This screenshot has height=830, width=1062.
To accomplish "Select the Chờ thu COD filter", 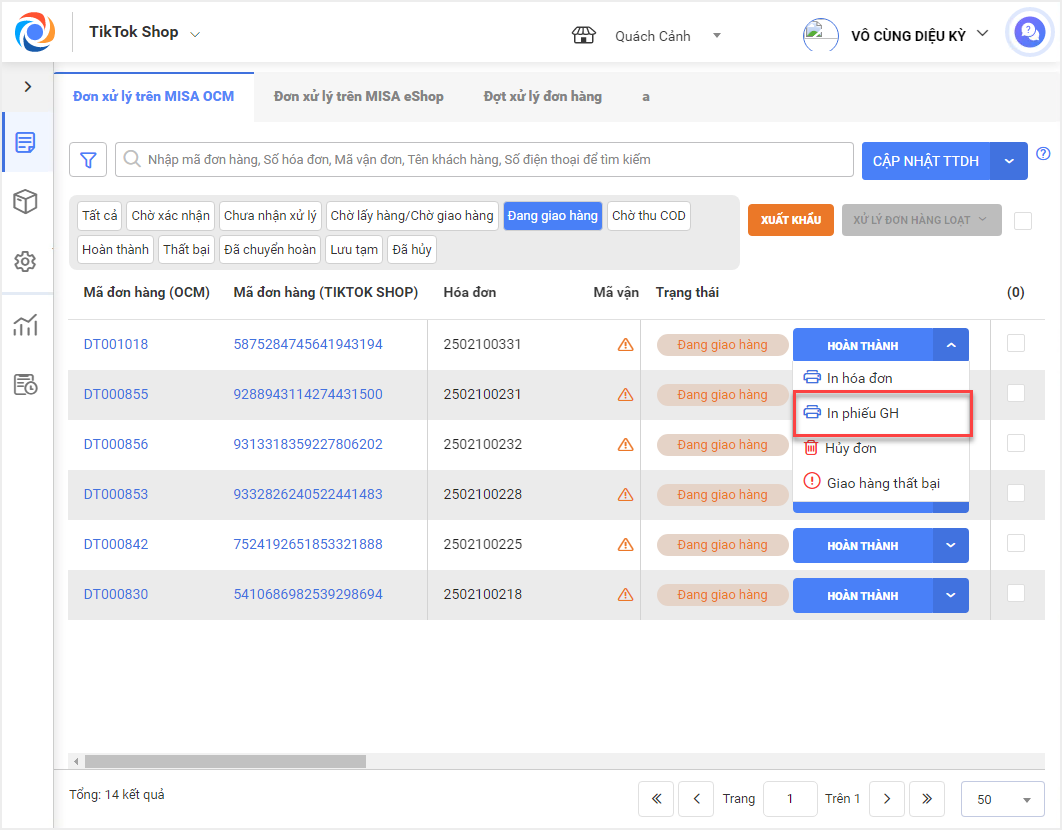I will [x=649, y=215].
